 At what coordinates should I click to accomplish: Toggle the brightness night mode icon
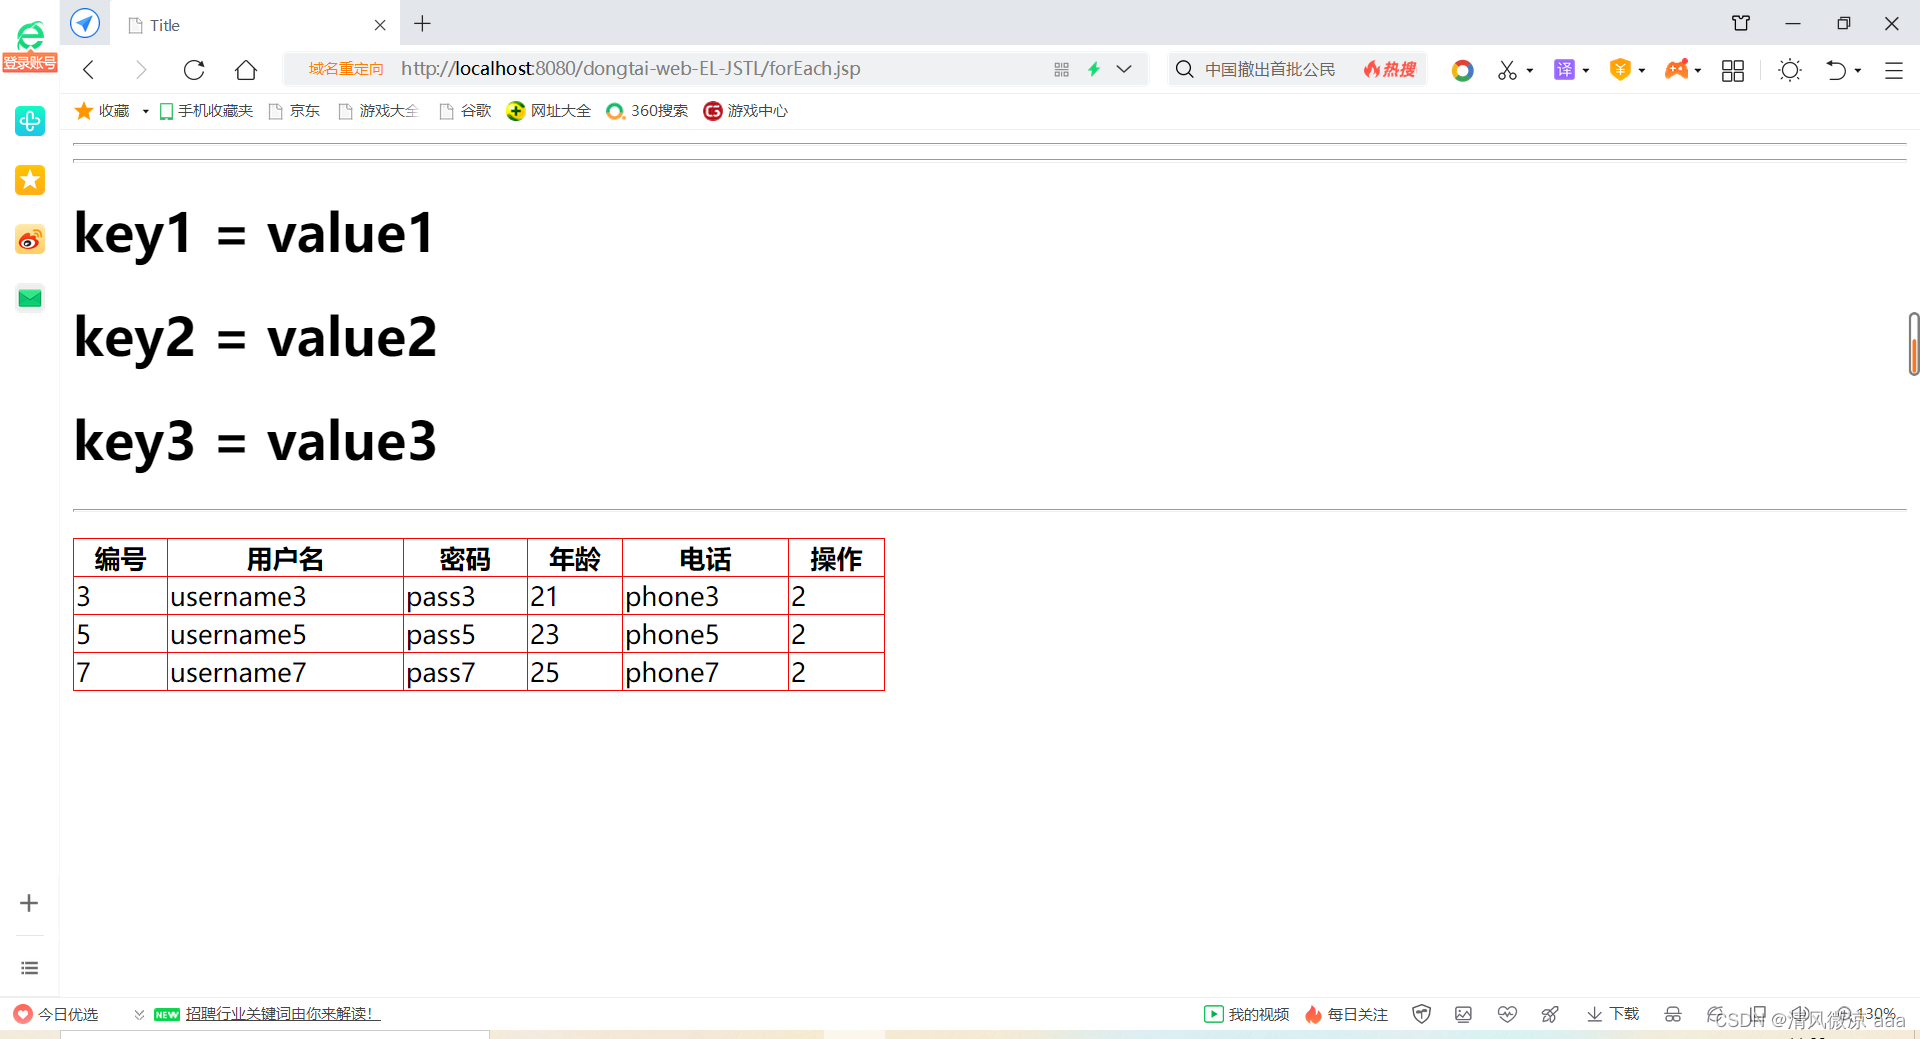point(1790,70)
